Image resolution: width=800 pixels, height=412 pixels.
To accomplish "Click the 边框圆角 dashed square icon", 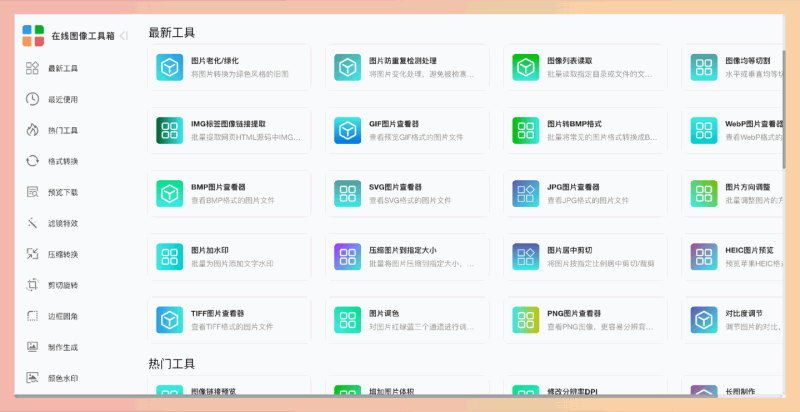I will point(33,316).
